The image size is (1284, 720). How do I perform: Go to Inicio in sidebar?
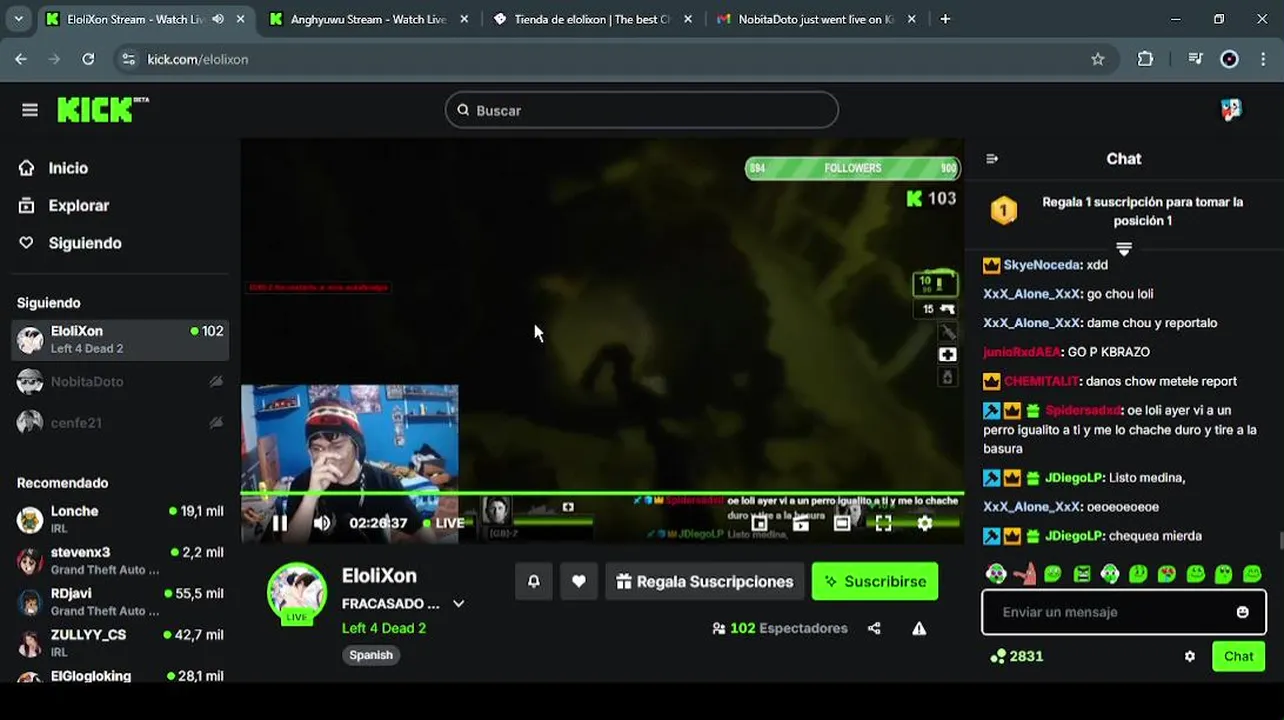[x=54, y=168]
